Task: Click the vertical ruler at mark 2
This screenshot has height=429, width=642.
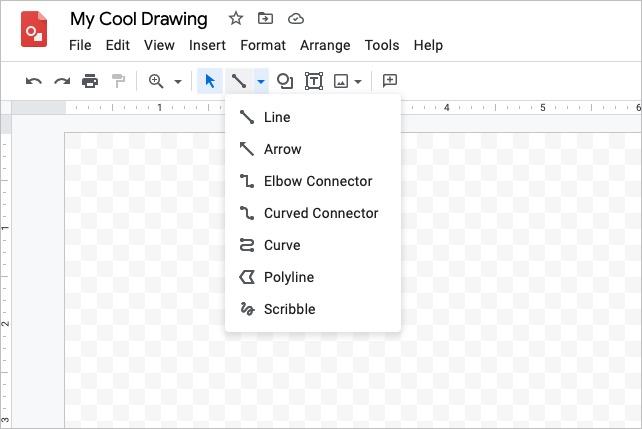Action: pos(5,323)
